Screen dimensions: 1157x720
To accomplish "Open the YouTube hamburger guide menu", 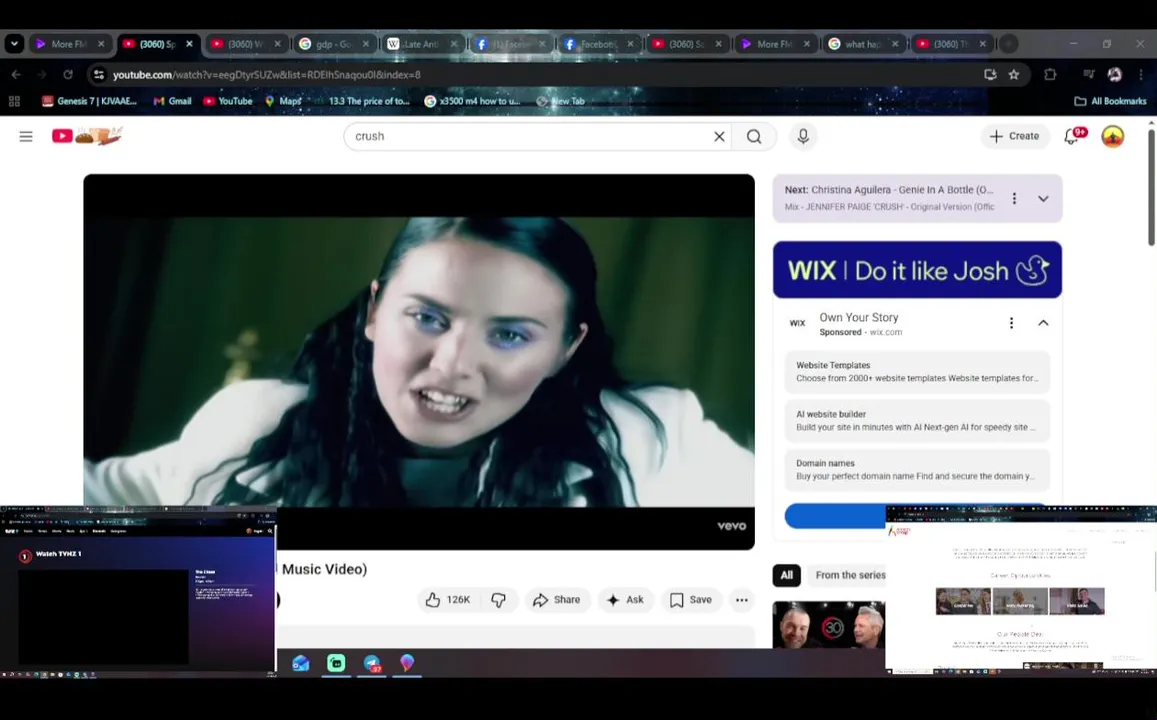I will (26, 136).
